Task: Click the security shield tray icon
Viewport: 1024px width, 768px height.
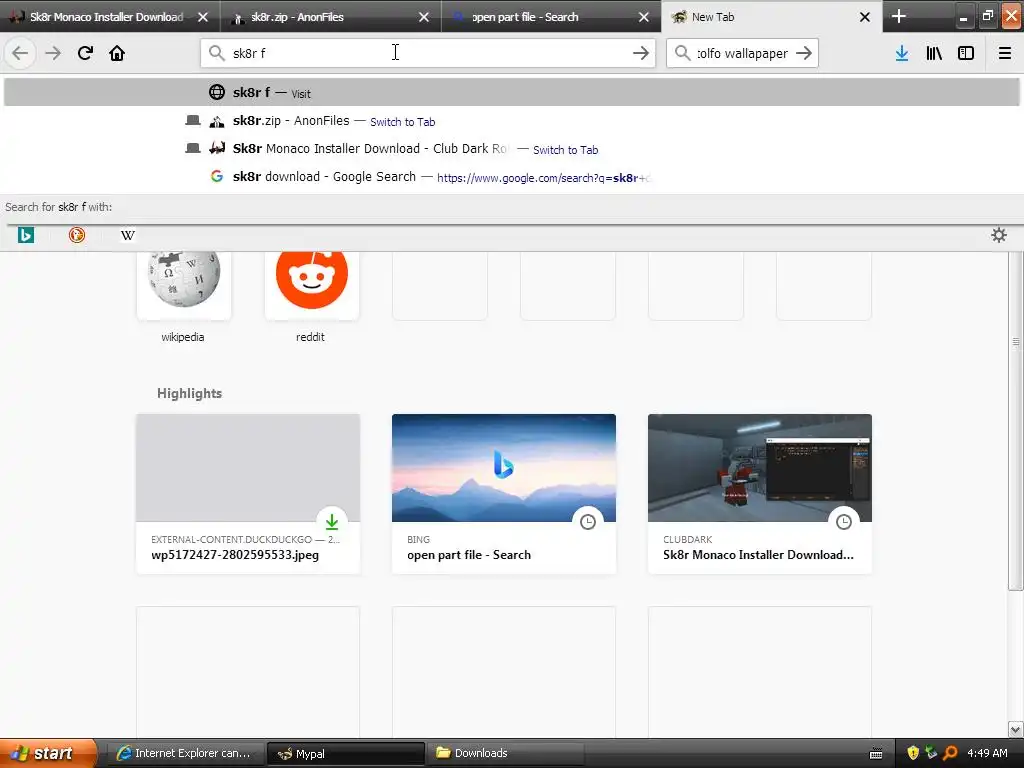Action: (x=912, y=753)
